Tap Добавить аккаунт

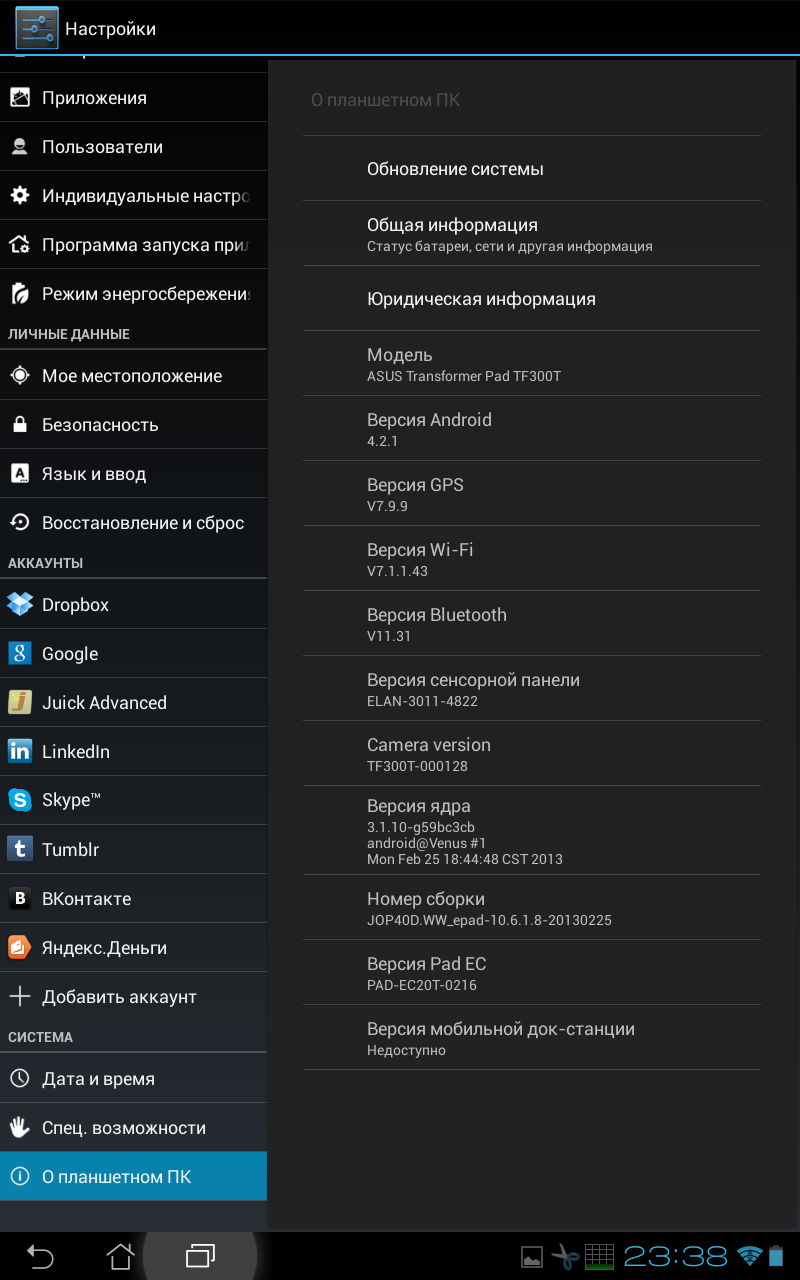point(119,997)
